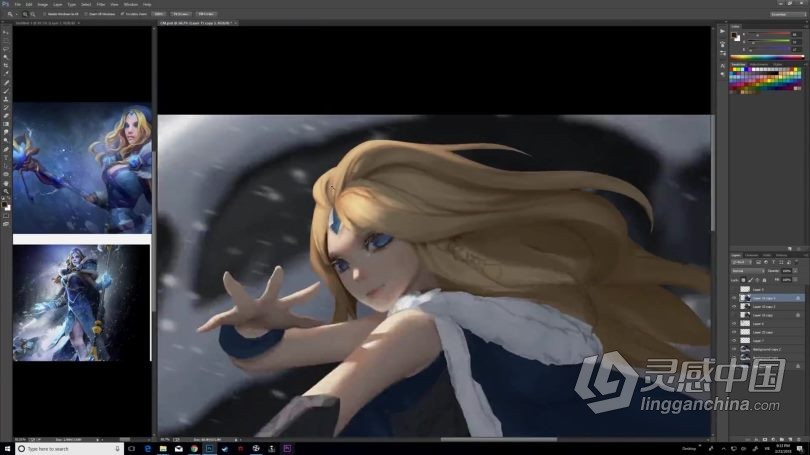Screen dimensions: 810x455
Task: Toggle visibility of Layer 15 copy 2
Action: (734, 306)
